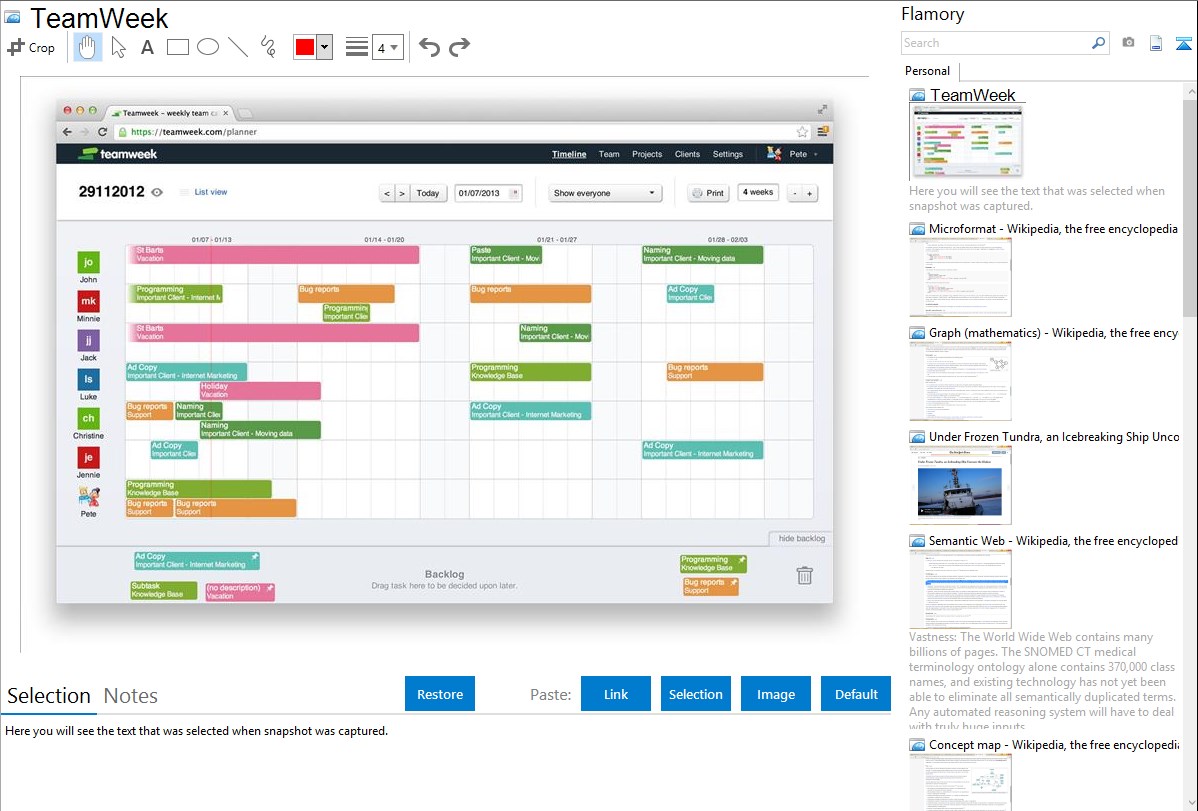The height and width of the screenshot is (811, 1198).
Task: Open Clients in the teamweek navigation
Action: point(687,154)
